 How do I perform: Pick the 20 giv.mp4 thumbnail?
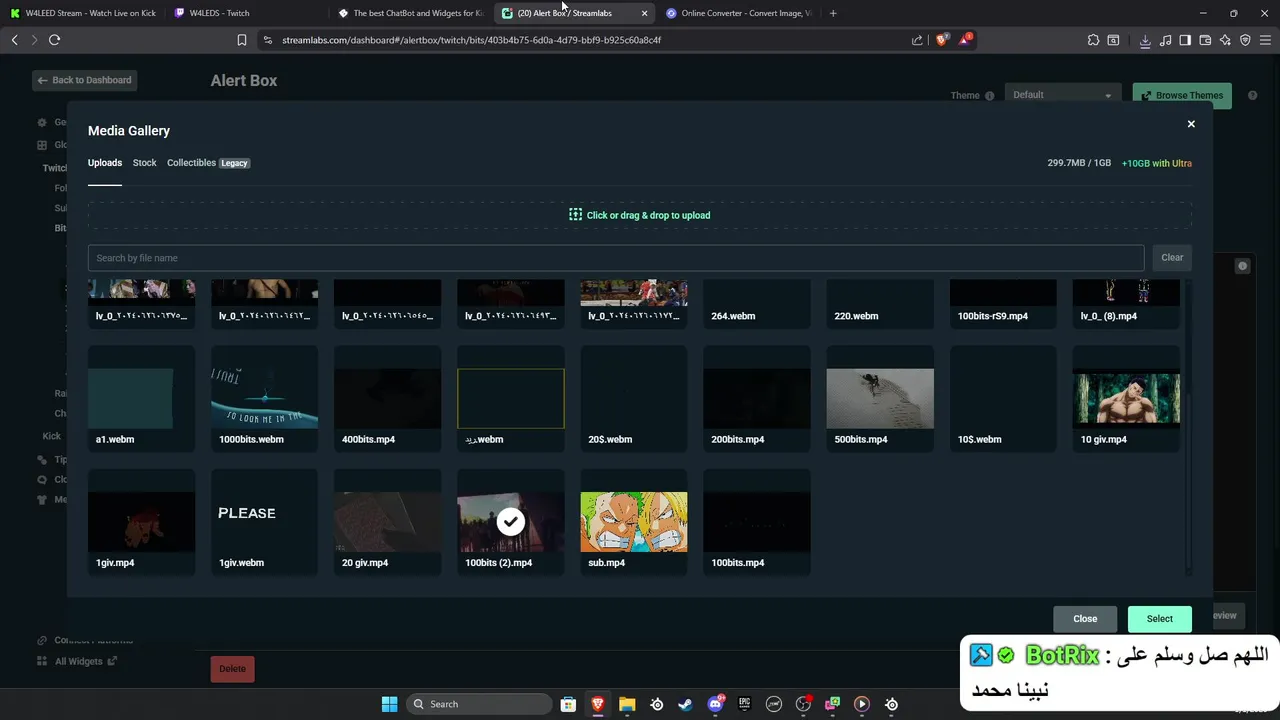point(388,522)
